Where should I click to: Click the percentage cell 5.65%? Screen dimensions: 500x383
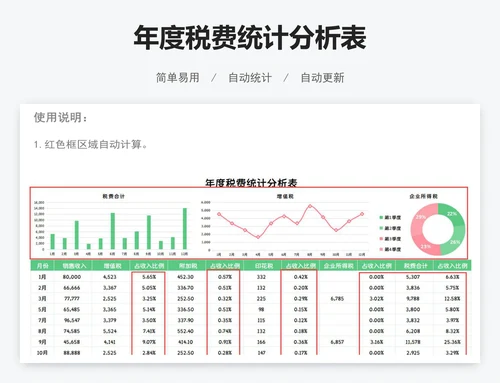coord(149,277)
